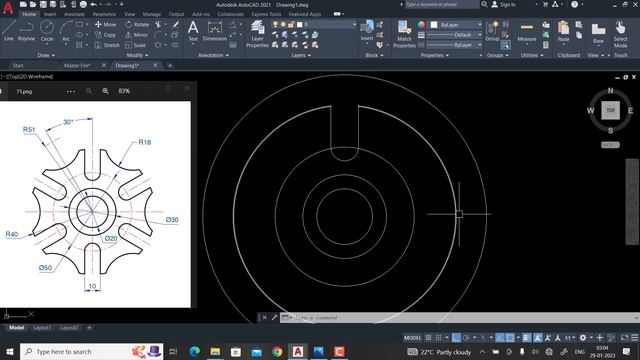Click the Erase tool in Modify panel
This screenshot has width=640, height=360.
point(176,24)
